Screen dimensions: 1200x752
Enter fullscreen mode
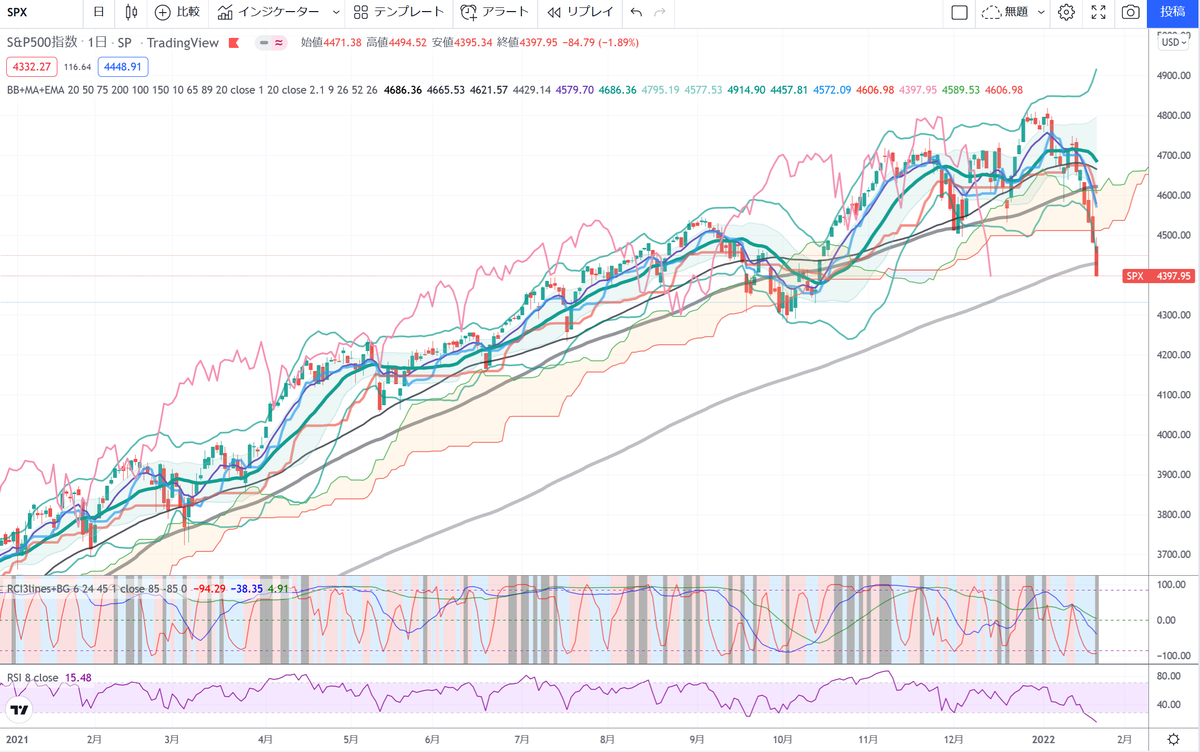pyautogui.click(x=1098, y=12)
